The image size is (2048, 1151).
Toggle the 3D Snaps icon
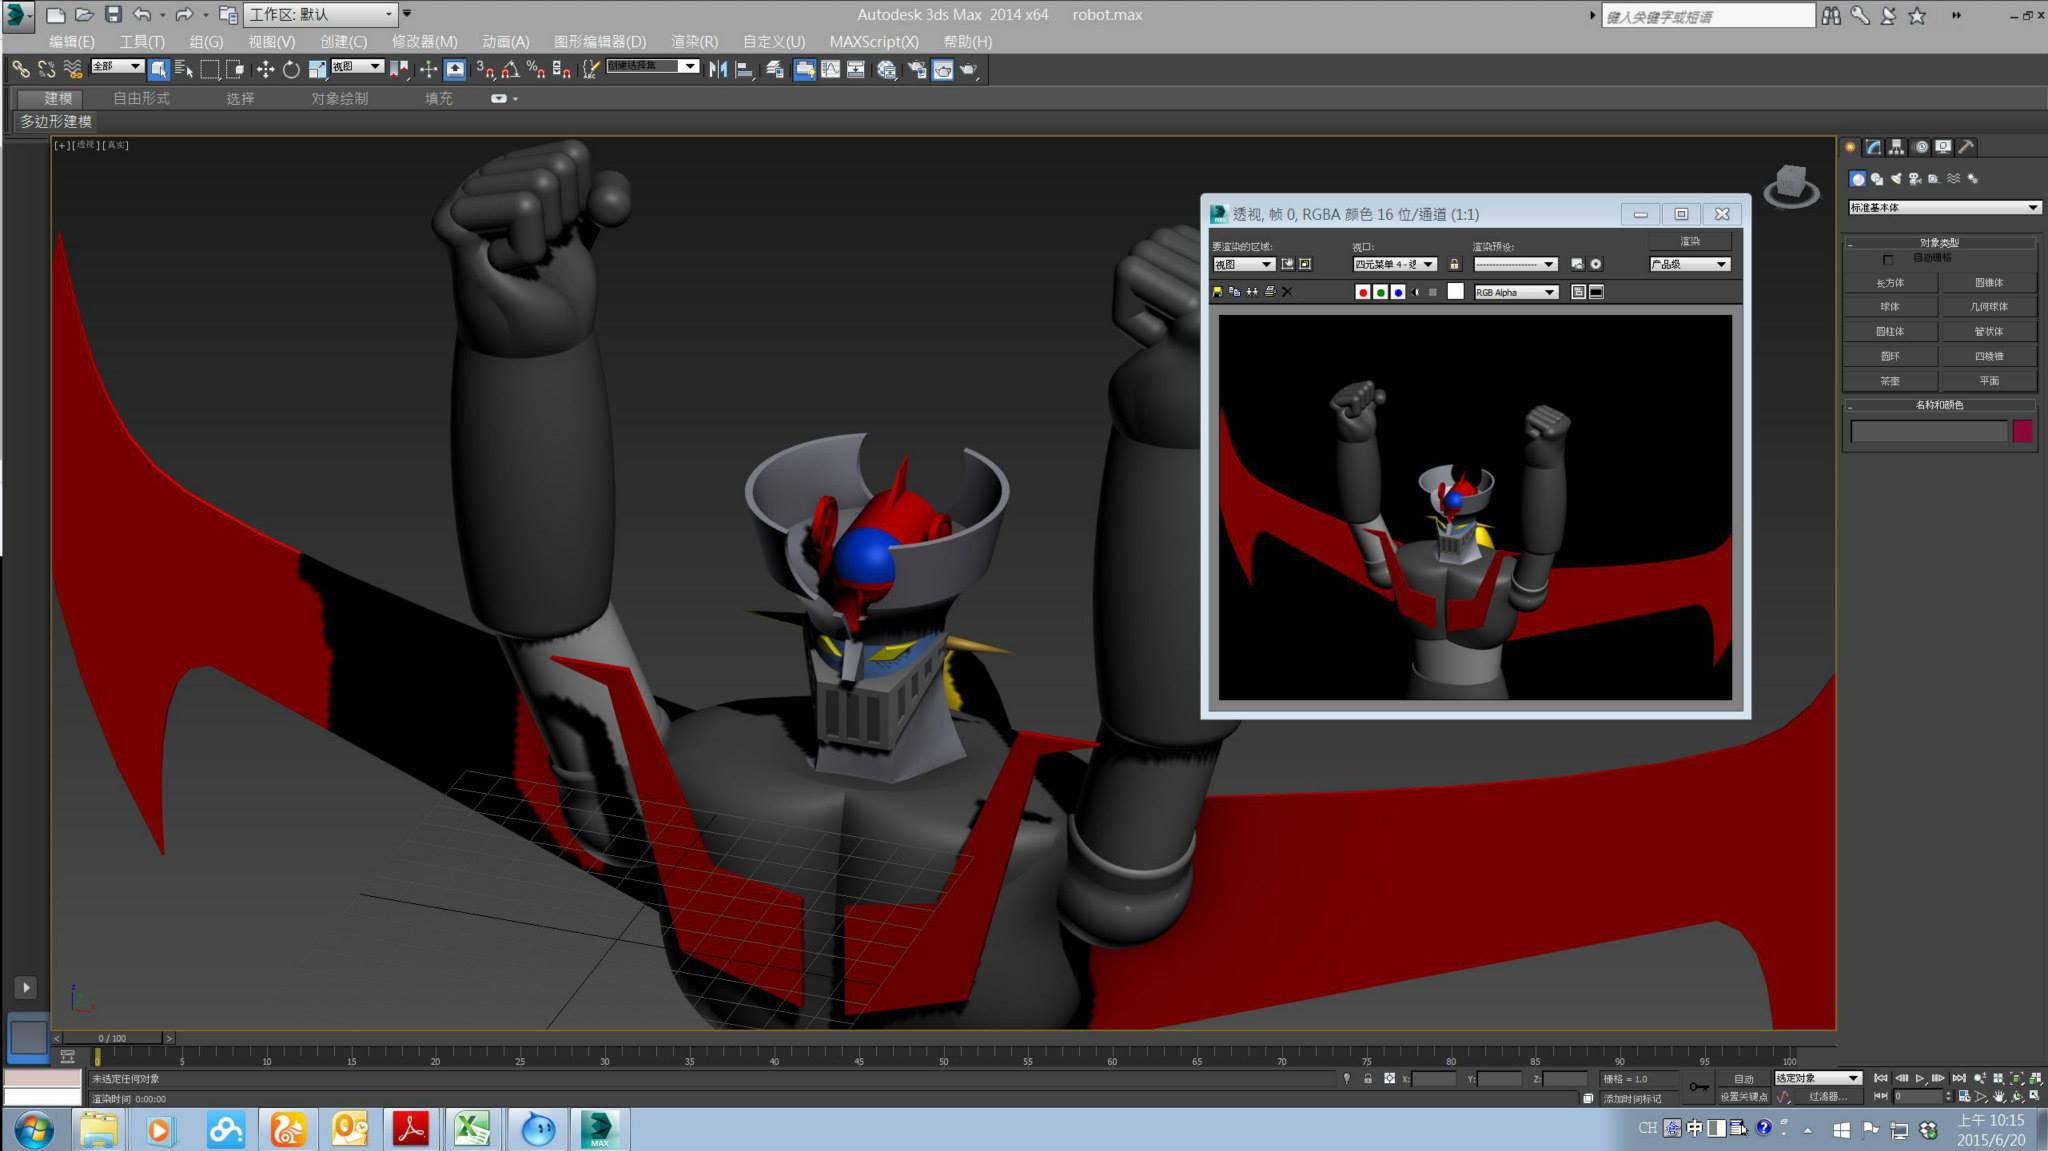coord(485,69)
